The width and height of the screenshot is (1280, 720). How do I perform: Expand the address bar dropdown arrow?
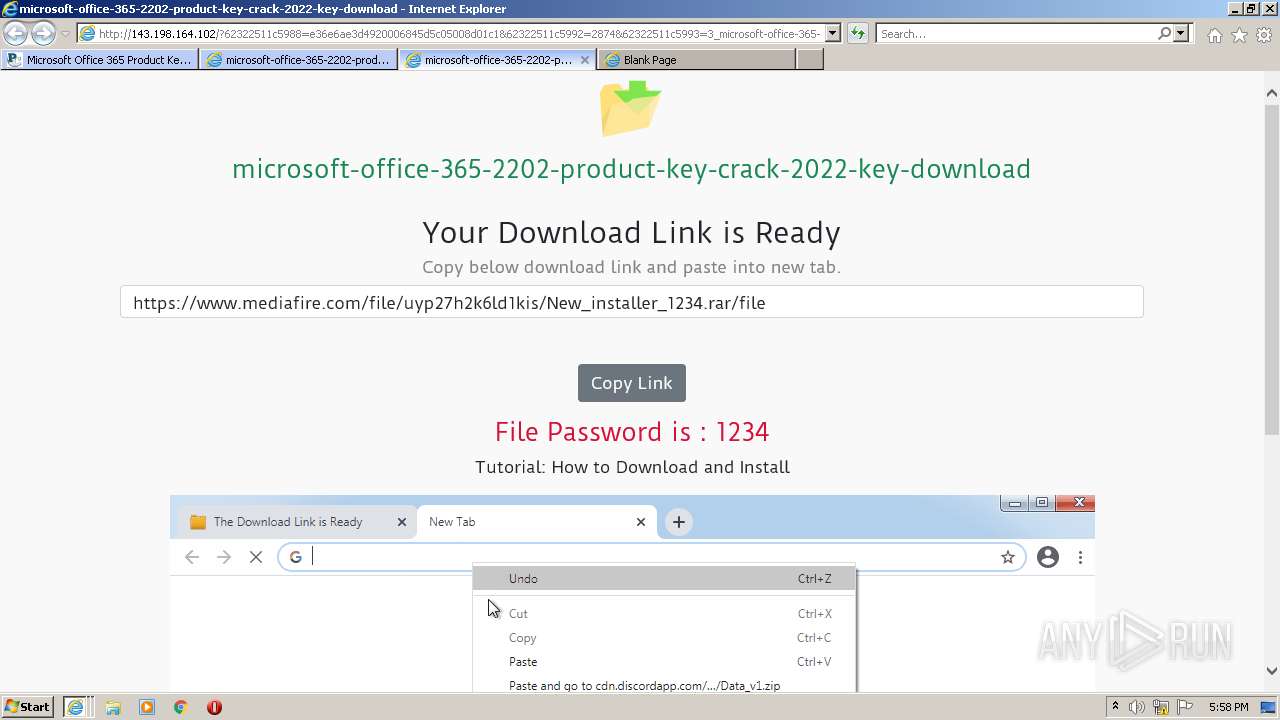[832, 34]
